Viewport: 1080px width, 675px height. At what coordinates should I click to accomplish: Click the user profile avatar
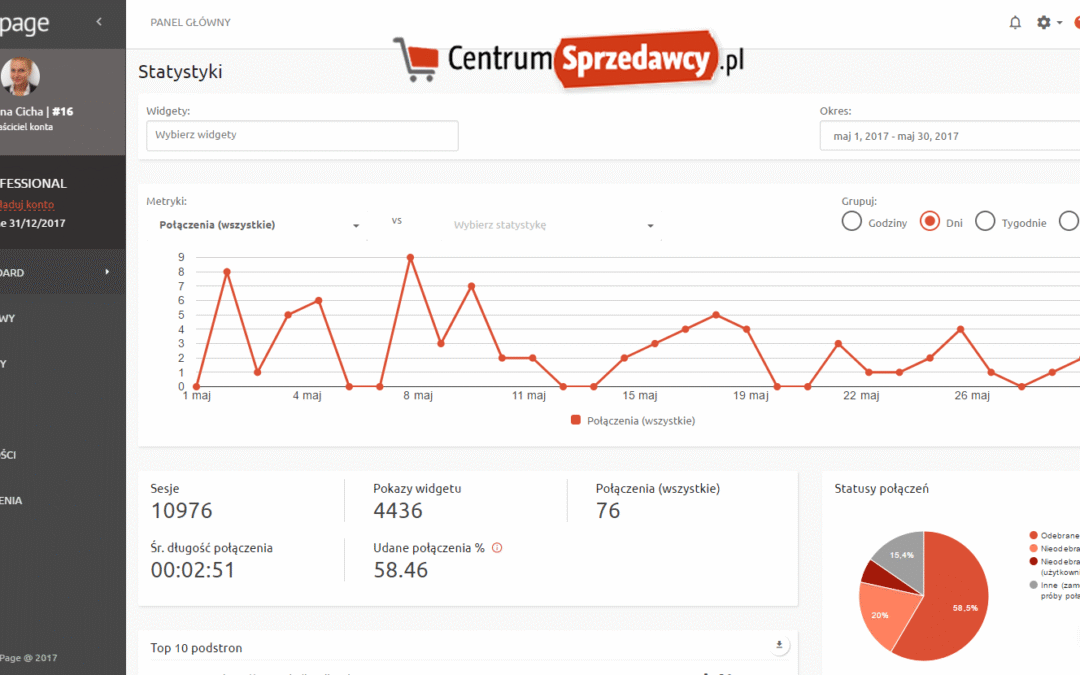pyautogui.click(x=20, y=76)
